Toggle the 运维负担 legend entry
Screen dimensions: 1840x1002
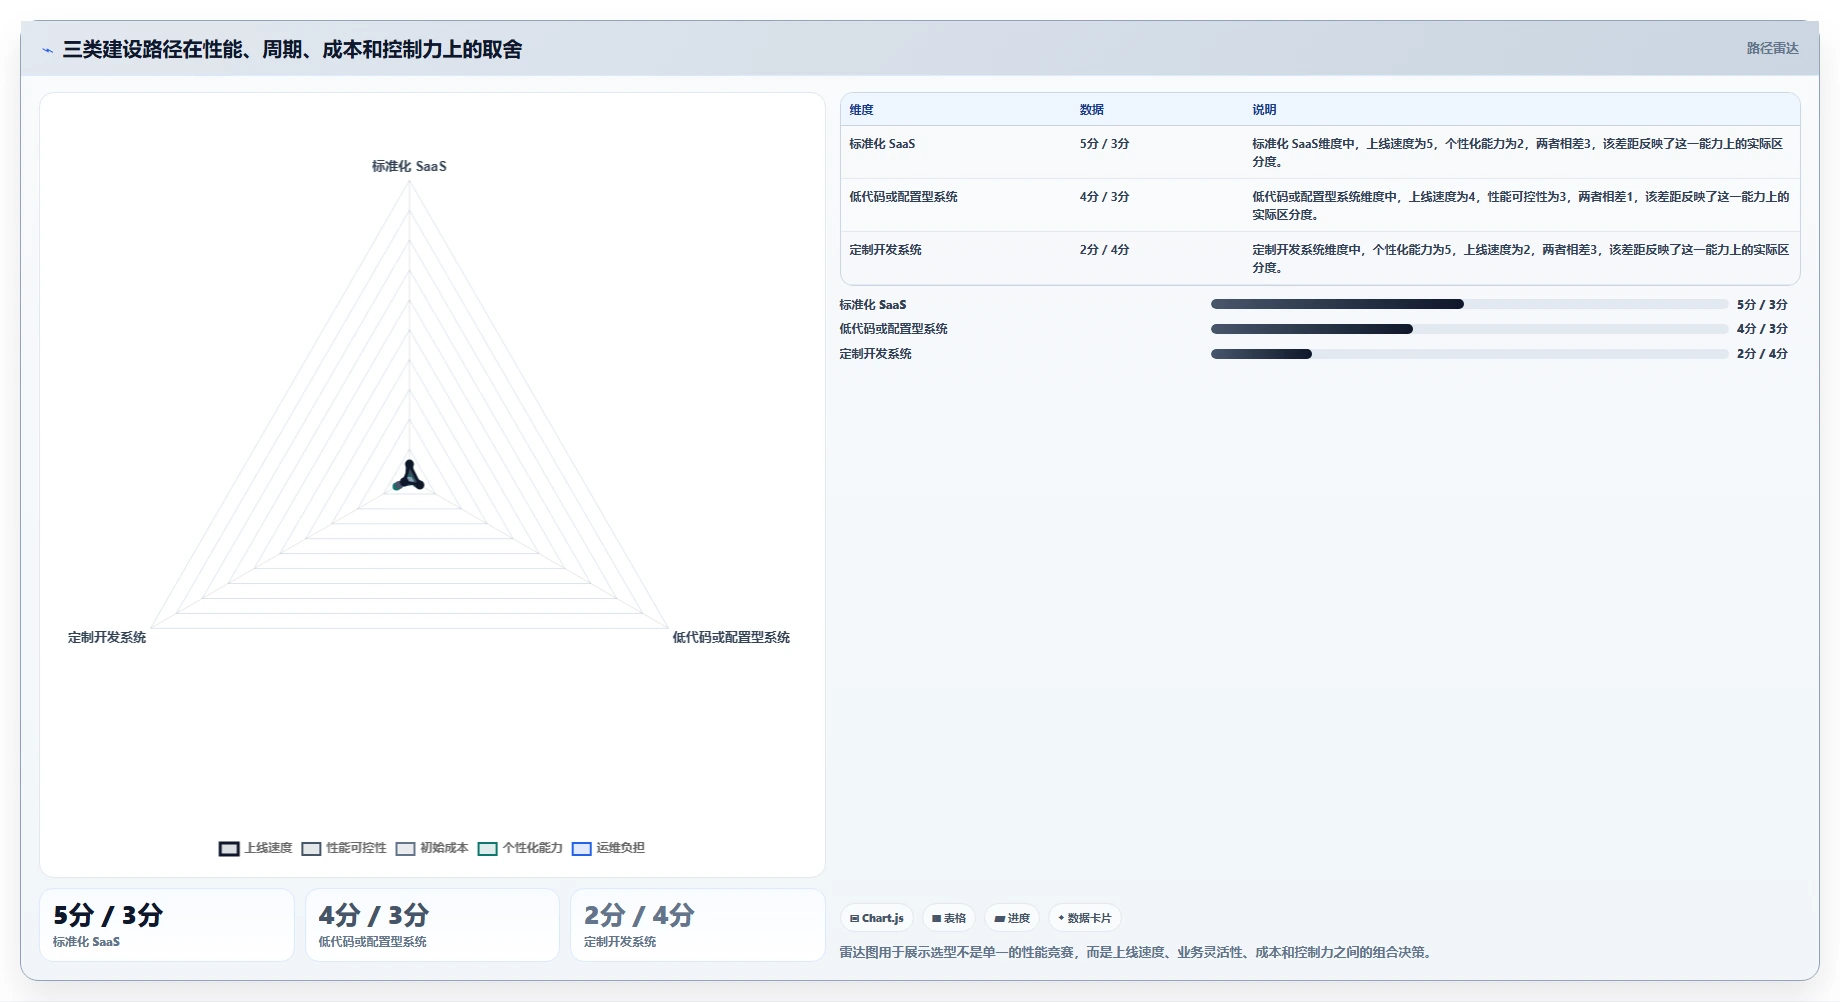pyautogui.click(x=608, y=848)
